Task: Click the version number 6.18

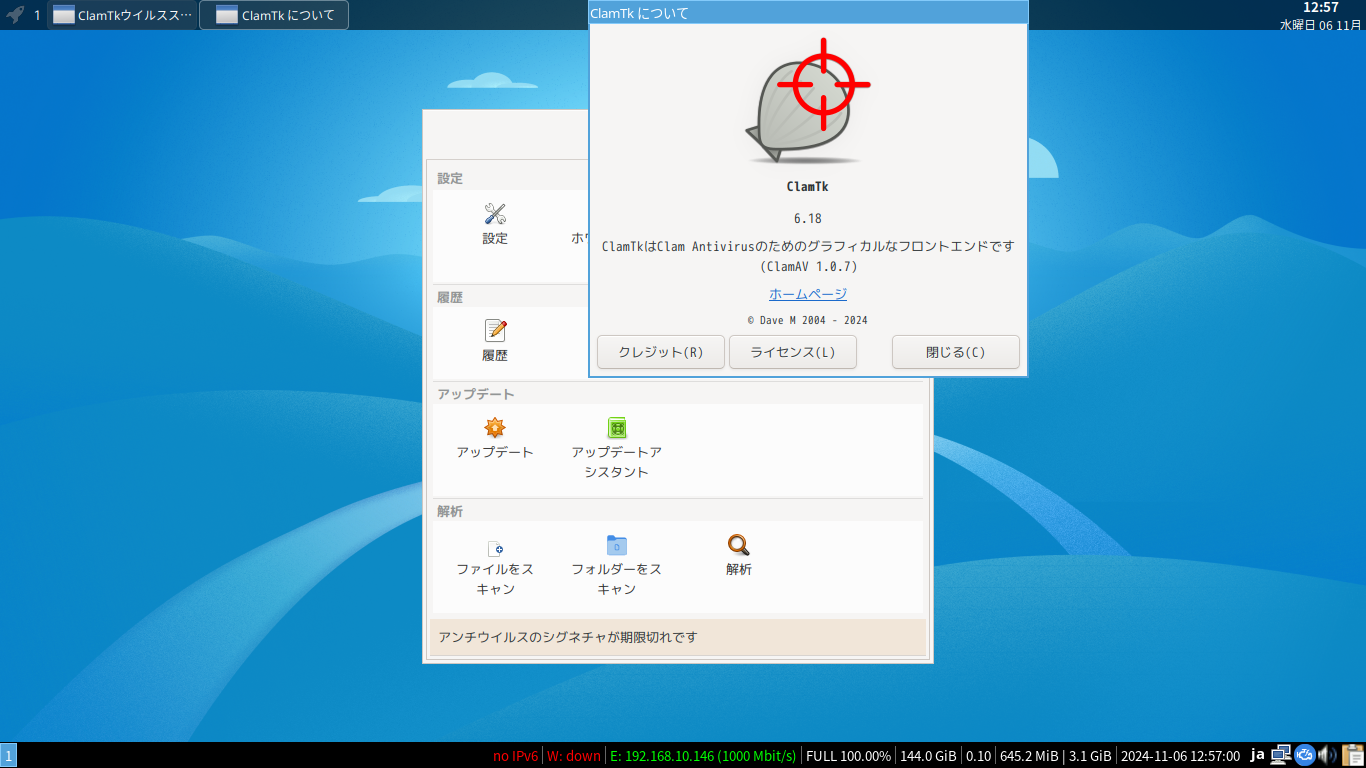Action: click(808, 218)
